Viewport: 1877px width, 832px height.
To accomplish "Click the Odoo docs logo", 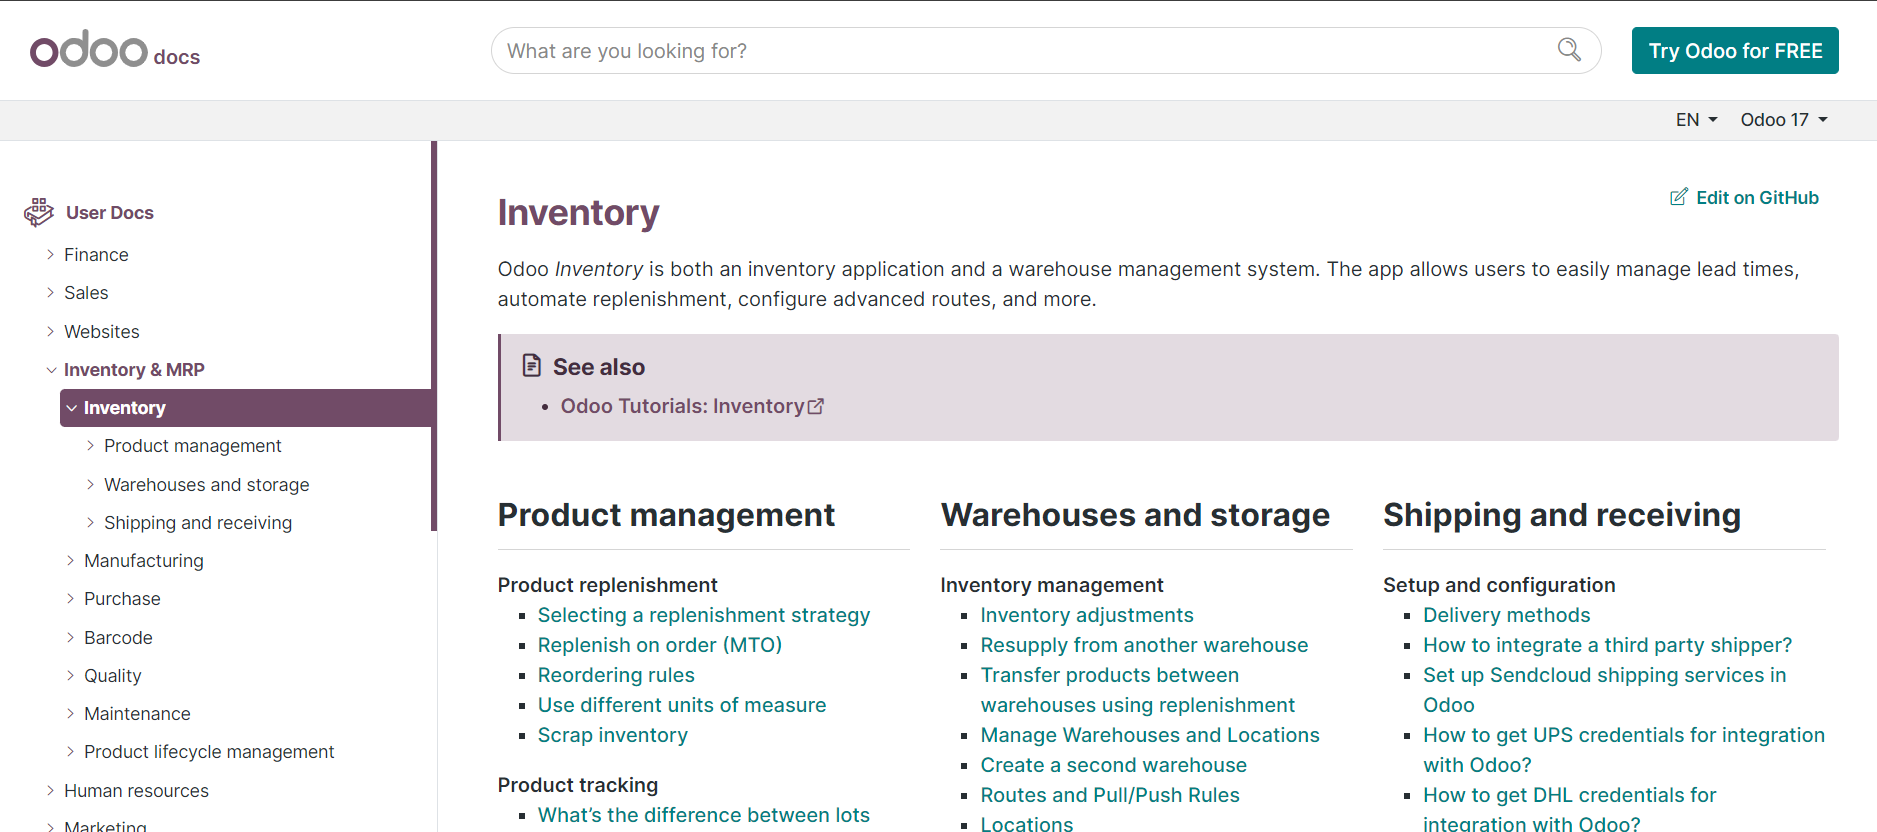I will pos(115,49).
